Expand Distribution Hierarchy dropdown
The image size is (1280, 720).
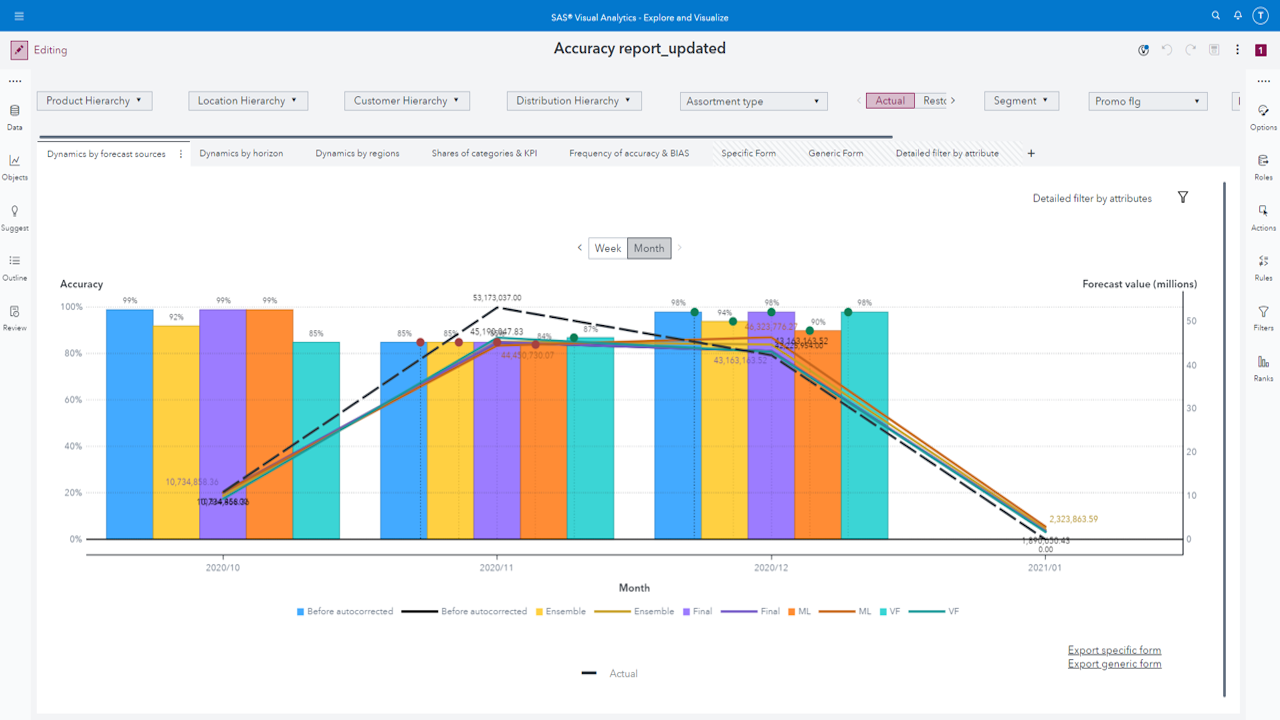coord(574,101)
